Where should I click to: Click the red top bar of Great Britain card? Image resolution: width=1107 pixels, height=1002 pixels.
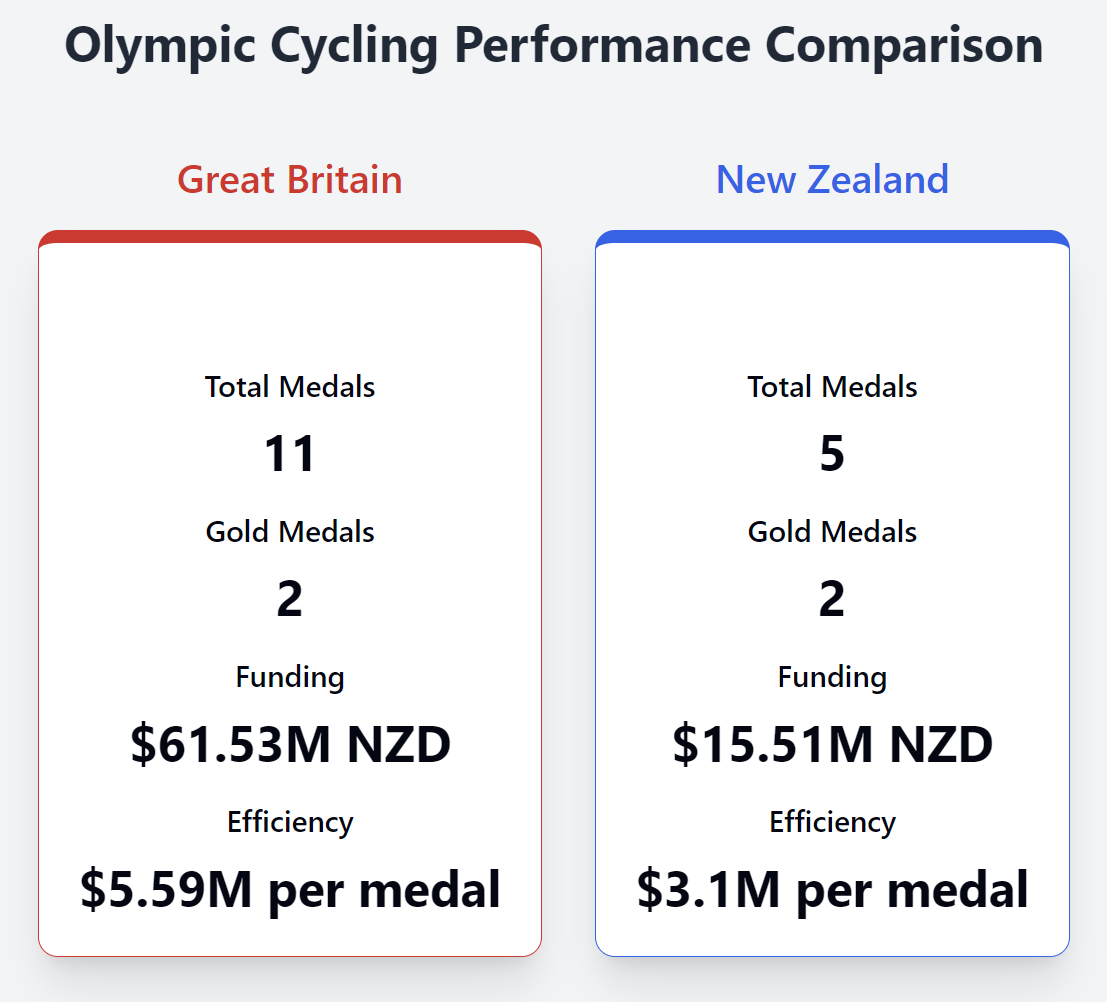point(290,237)
